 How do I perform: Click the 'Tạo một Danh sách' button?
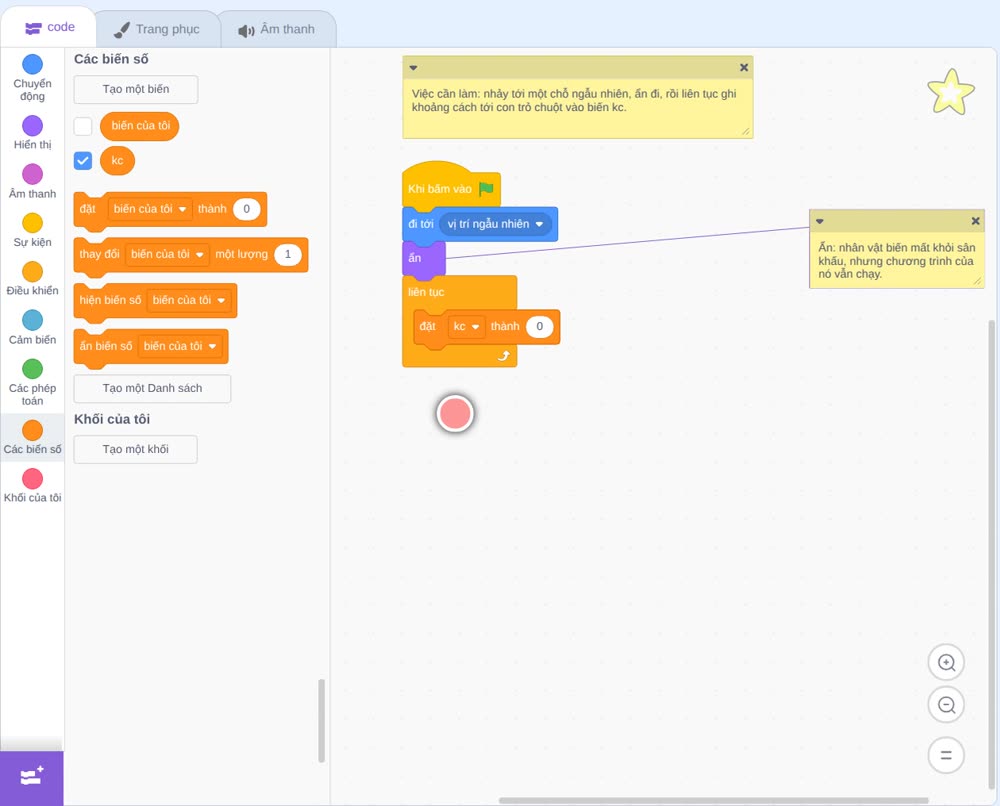(152, 388)
